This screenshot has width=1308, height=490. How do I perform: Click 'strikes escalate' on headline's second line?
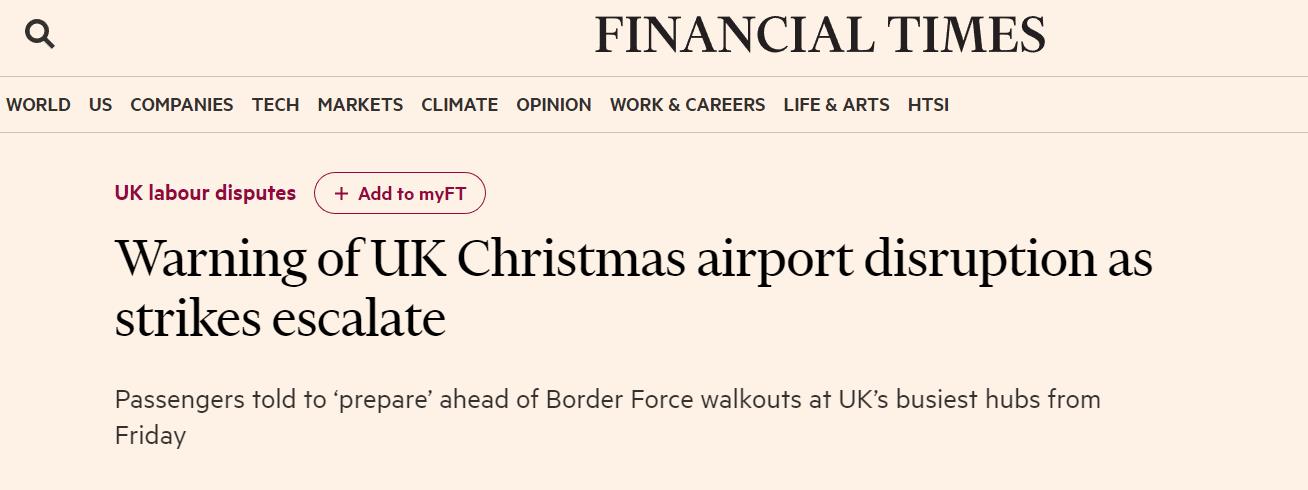pyautogui.click(x=280, y=319)
